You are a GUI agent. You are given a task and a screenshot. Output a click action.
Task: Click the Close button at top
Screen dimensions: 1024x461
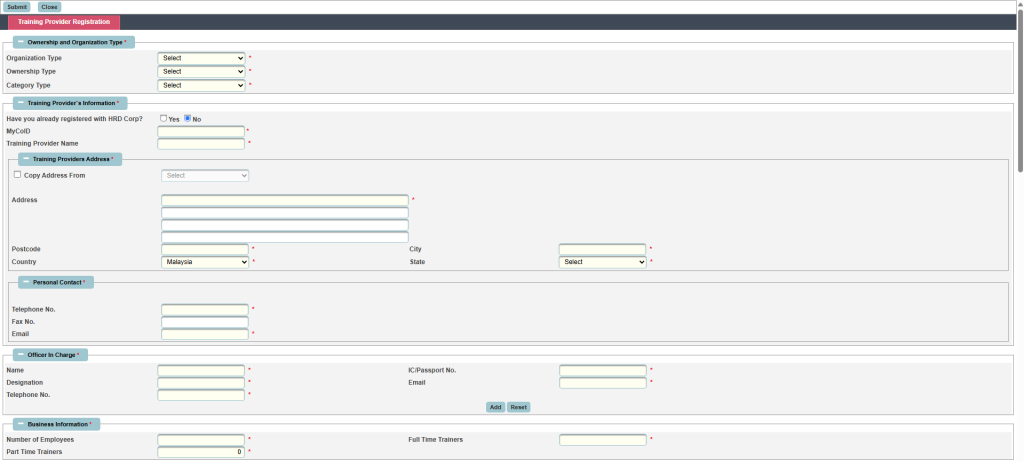[49, 7]
